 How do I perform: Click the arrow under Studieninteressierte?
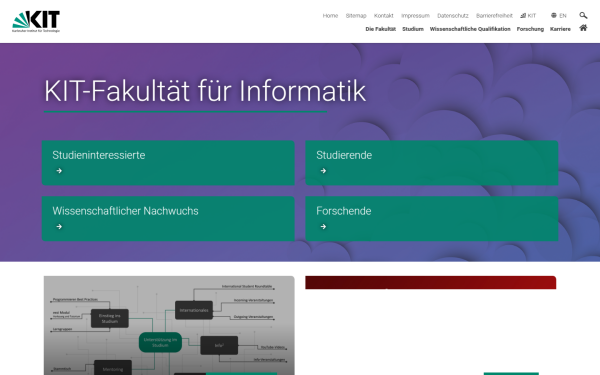tap(59, 171)
